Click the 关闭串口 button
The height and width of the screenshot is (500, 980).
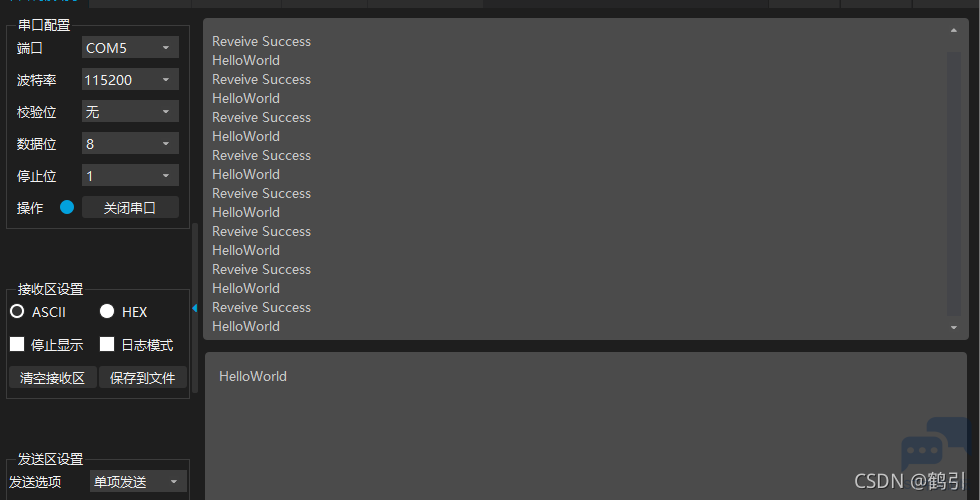130,208
